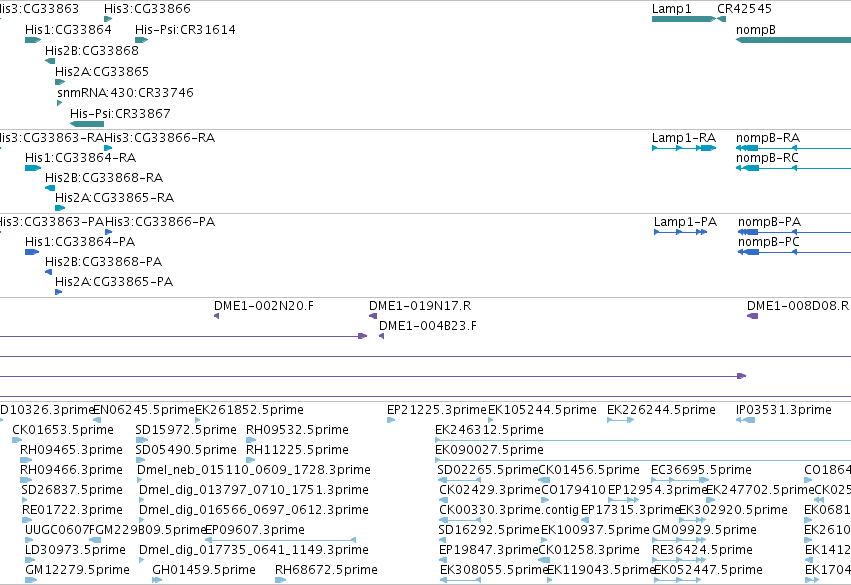Click the EK261852.5prime label

click(249, 410)
